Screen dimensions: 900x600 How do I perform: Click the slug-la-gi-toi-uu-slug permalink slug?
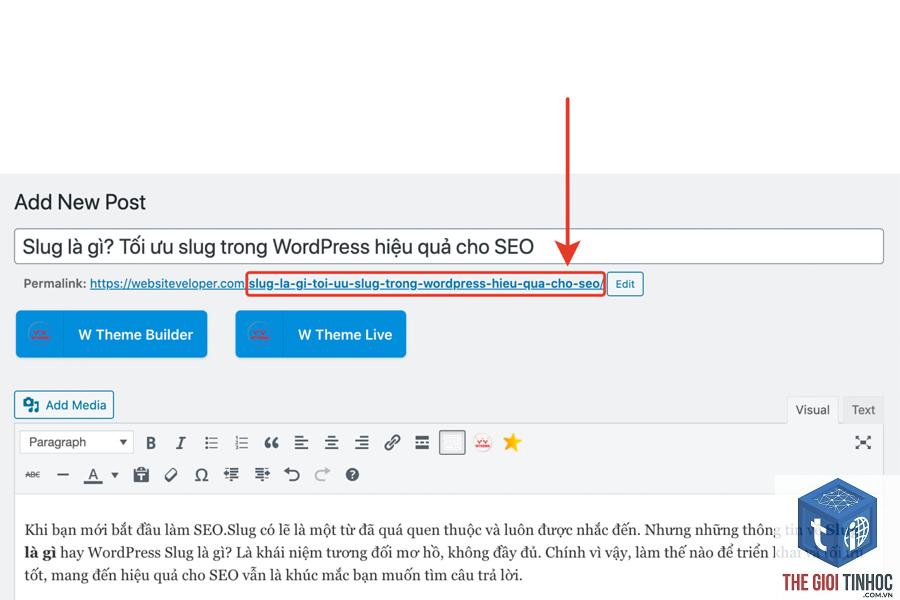[425, 284]
